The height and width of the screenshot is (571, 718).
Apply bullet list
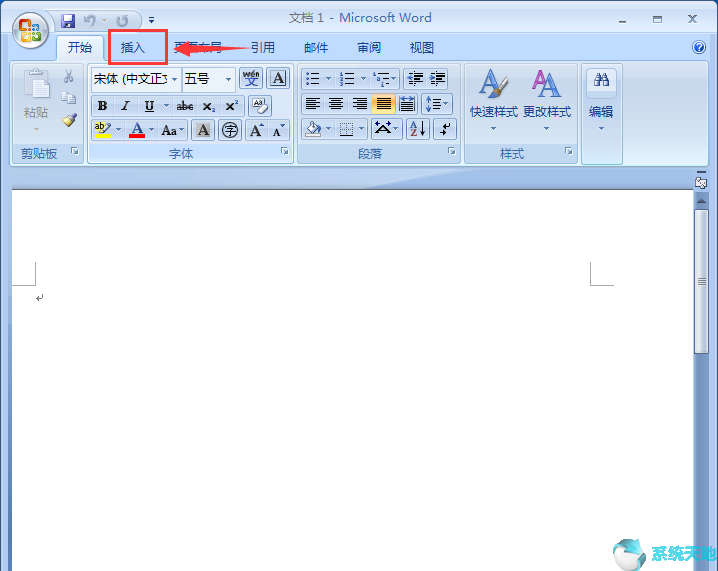(313, 79)
